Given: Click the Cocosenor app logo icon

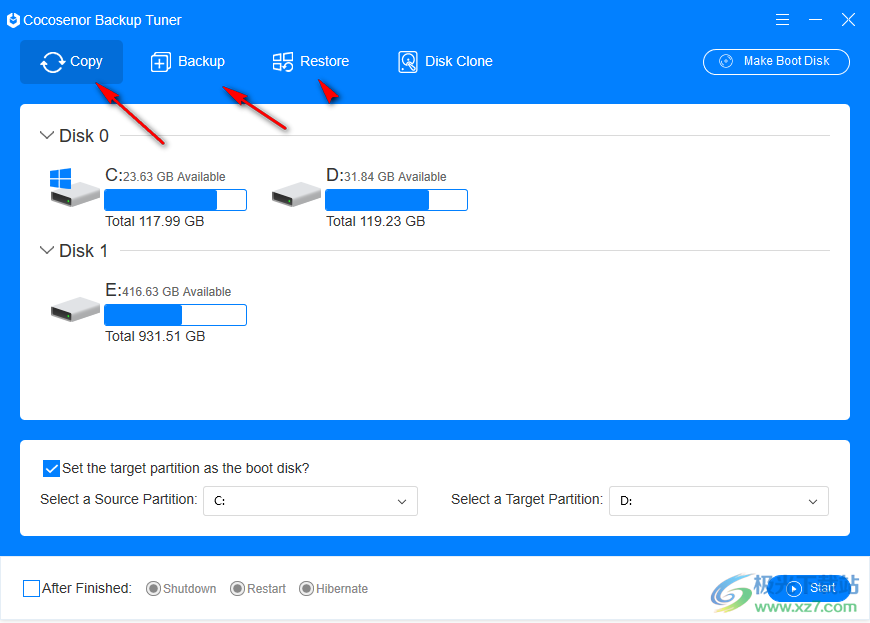Looking at the screenshot, I should (13, 20).
